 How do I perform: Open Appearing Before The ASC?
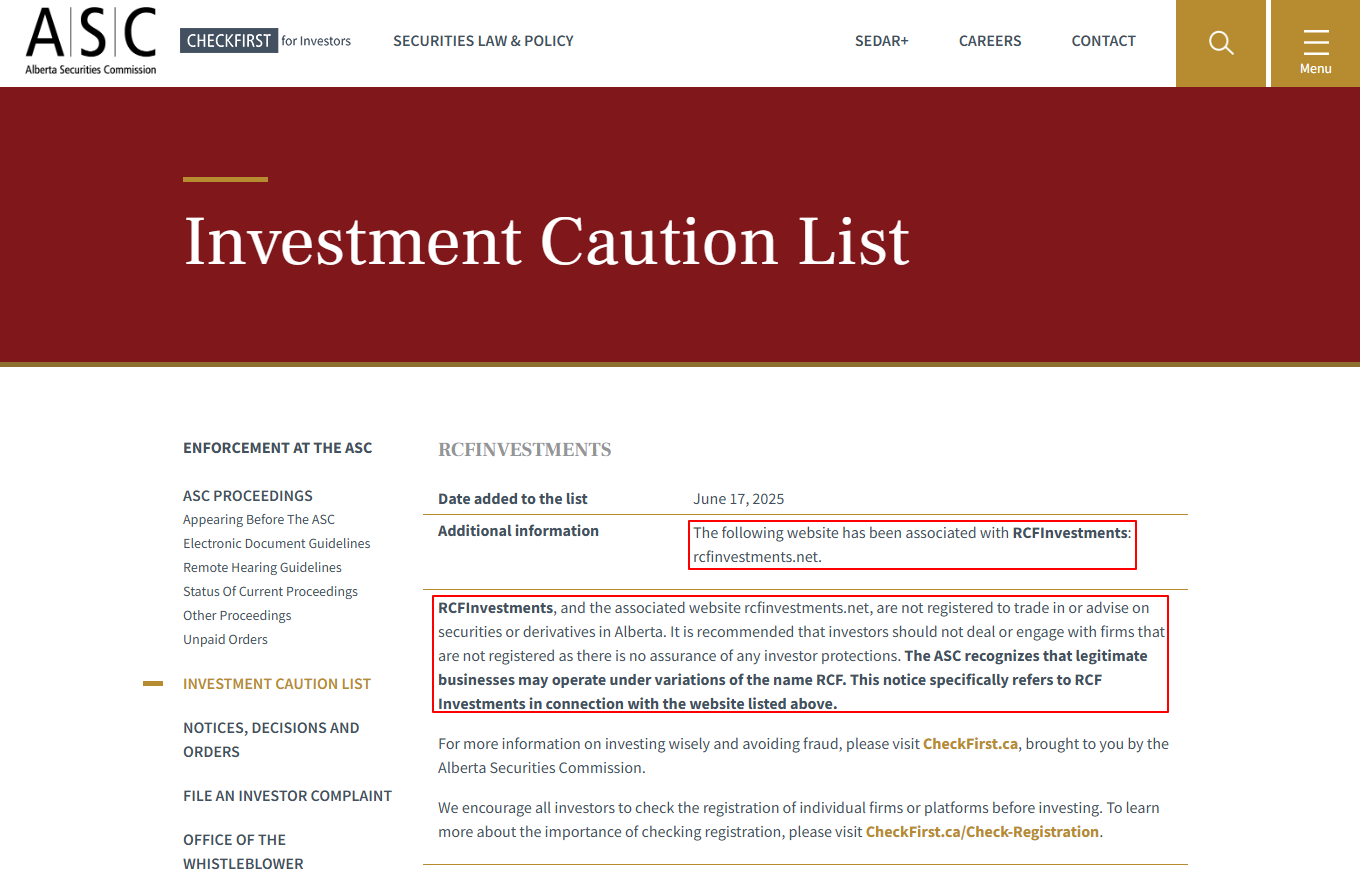pos(259,520)
